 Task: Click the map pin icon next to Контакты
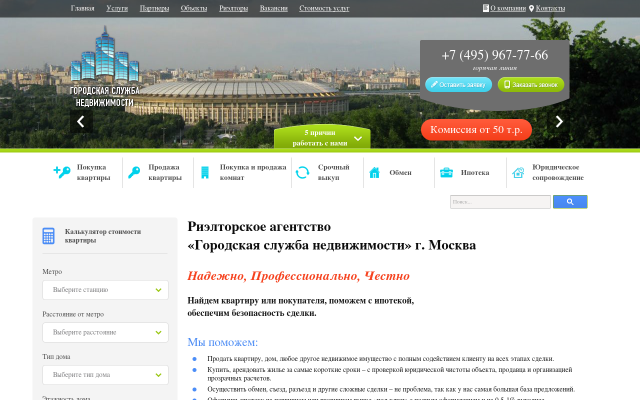click(x=531, y=9)
